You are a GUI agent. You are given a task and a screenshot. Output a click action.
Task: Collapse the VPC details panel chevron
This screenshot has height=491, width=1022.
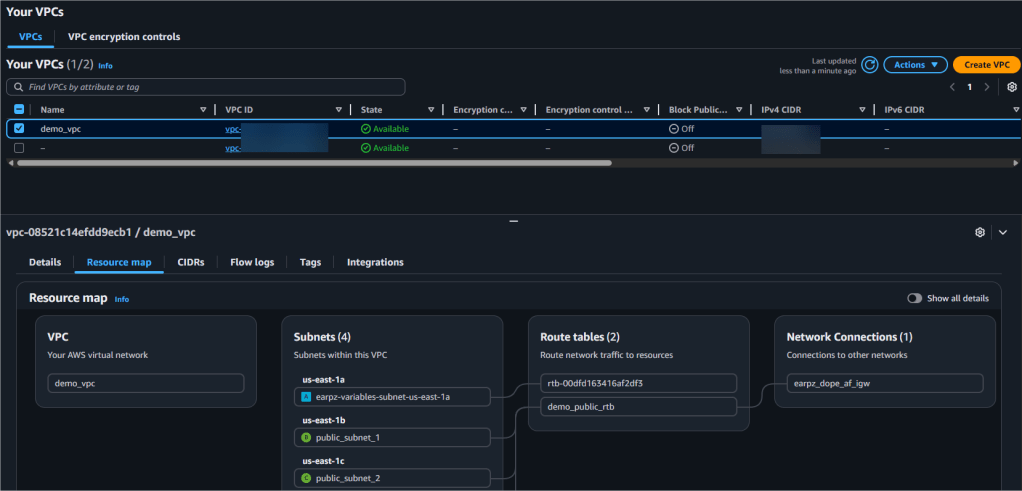(x=1003, y=232)
